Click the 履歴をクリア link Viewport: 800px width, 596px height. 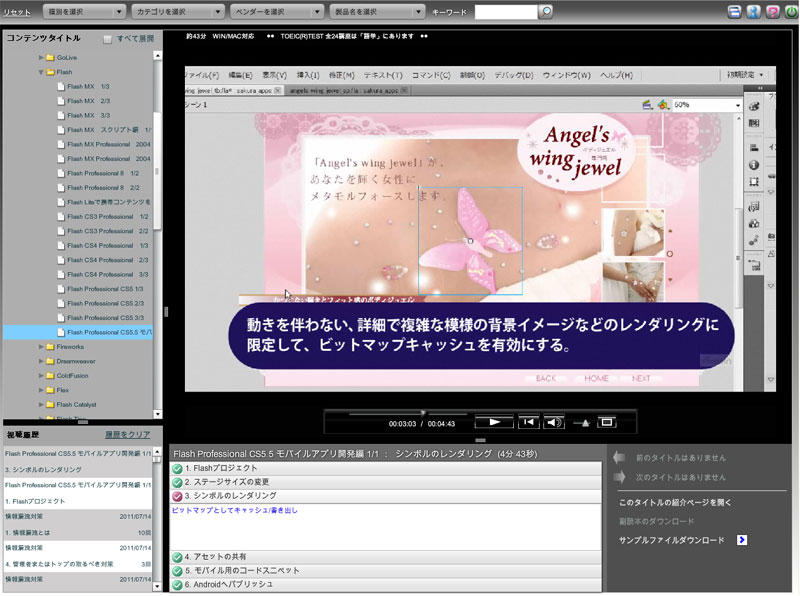point(128,435)
